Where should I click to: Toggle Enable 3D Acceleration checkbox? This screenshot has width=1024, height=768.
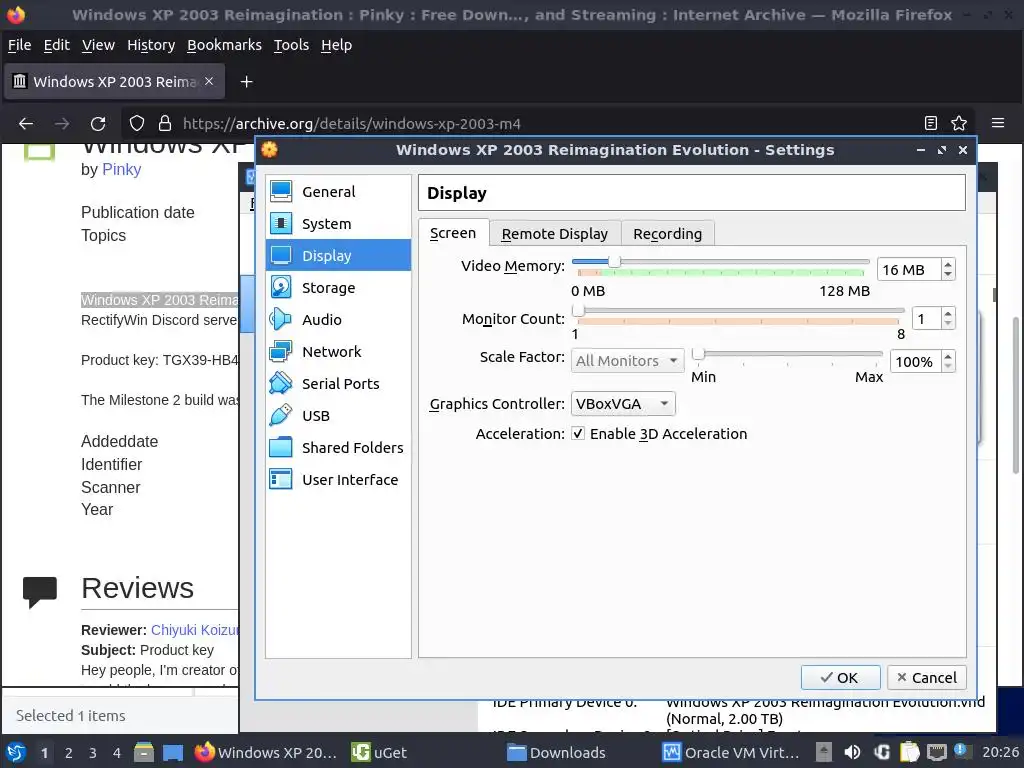[x=578, y=433]
